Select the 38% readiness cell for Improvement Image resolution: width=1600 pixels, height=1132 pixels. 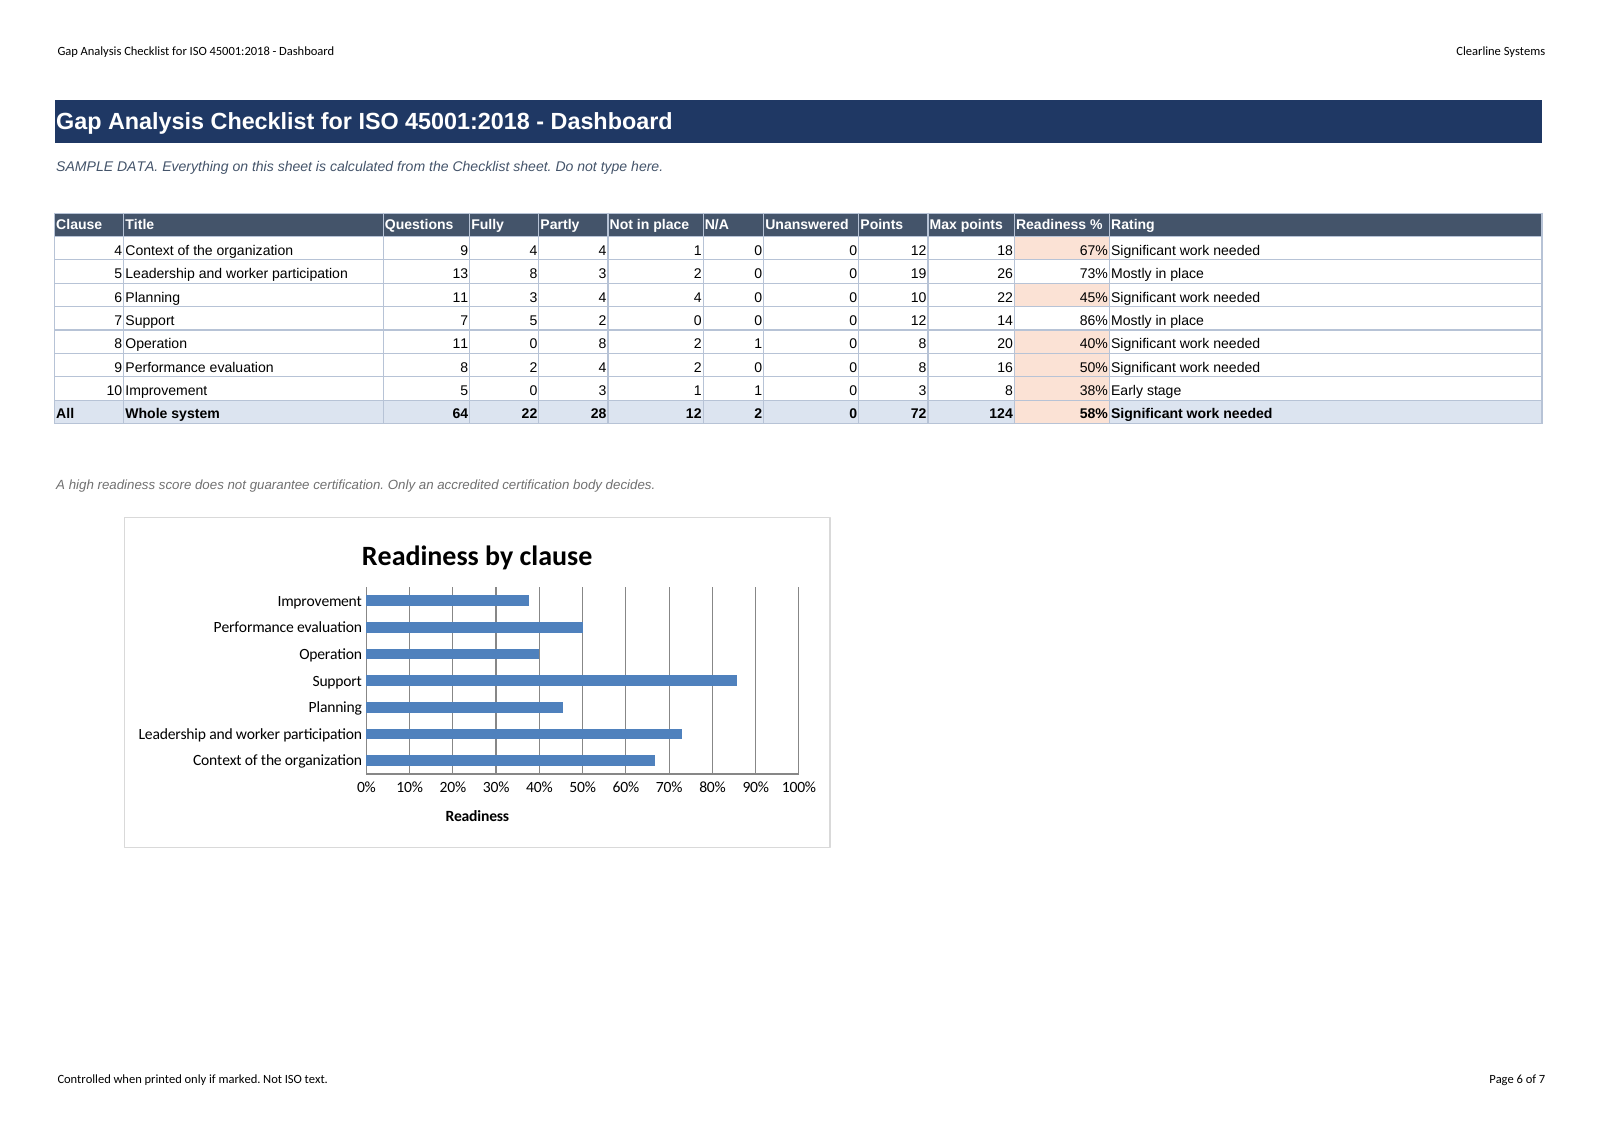(1062, 390)
